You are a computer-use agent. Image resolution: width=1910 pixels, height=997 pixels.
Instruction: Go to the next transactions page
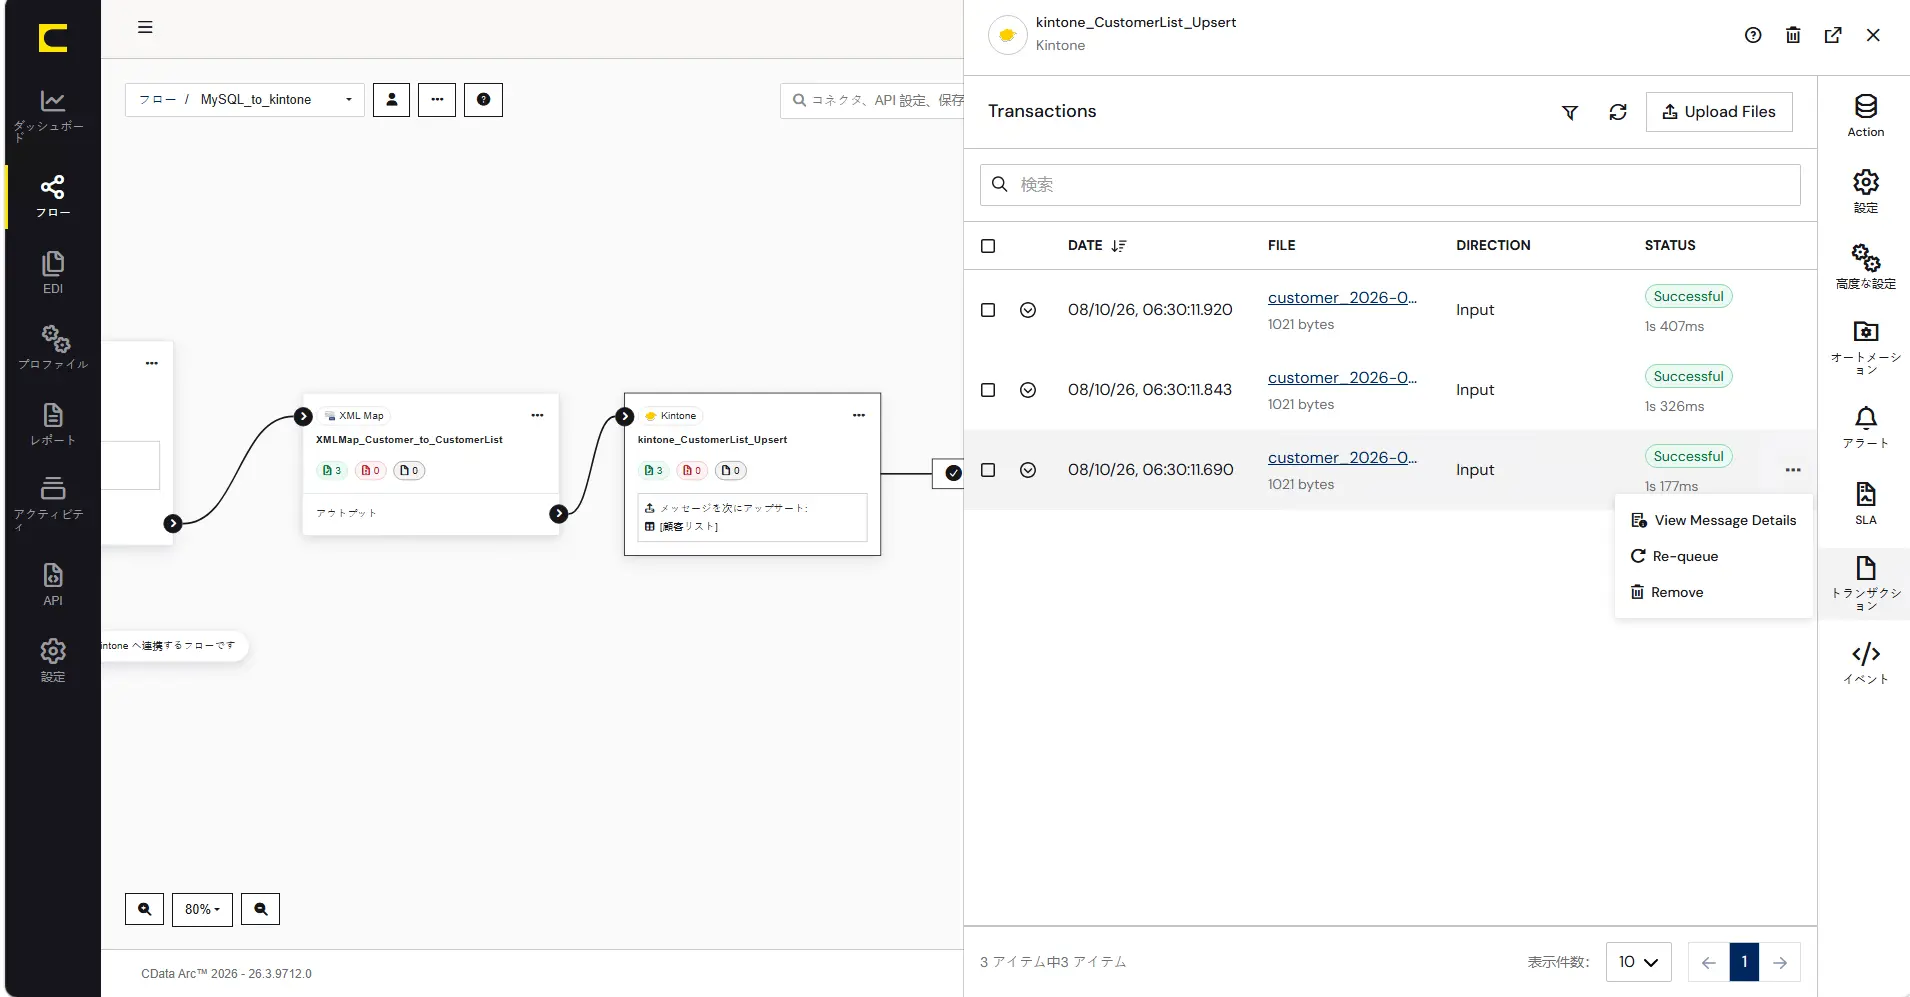point(1780,962)
